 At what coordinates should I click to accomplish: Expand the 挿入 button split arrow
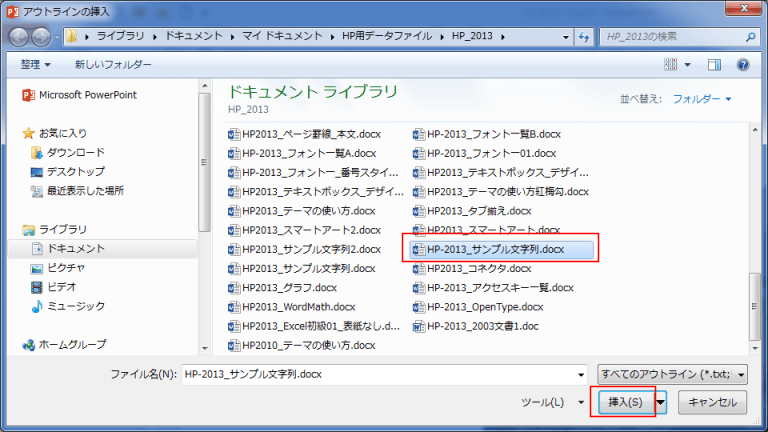[x=661, y=403]
